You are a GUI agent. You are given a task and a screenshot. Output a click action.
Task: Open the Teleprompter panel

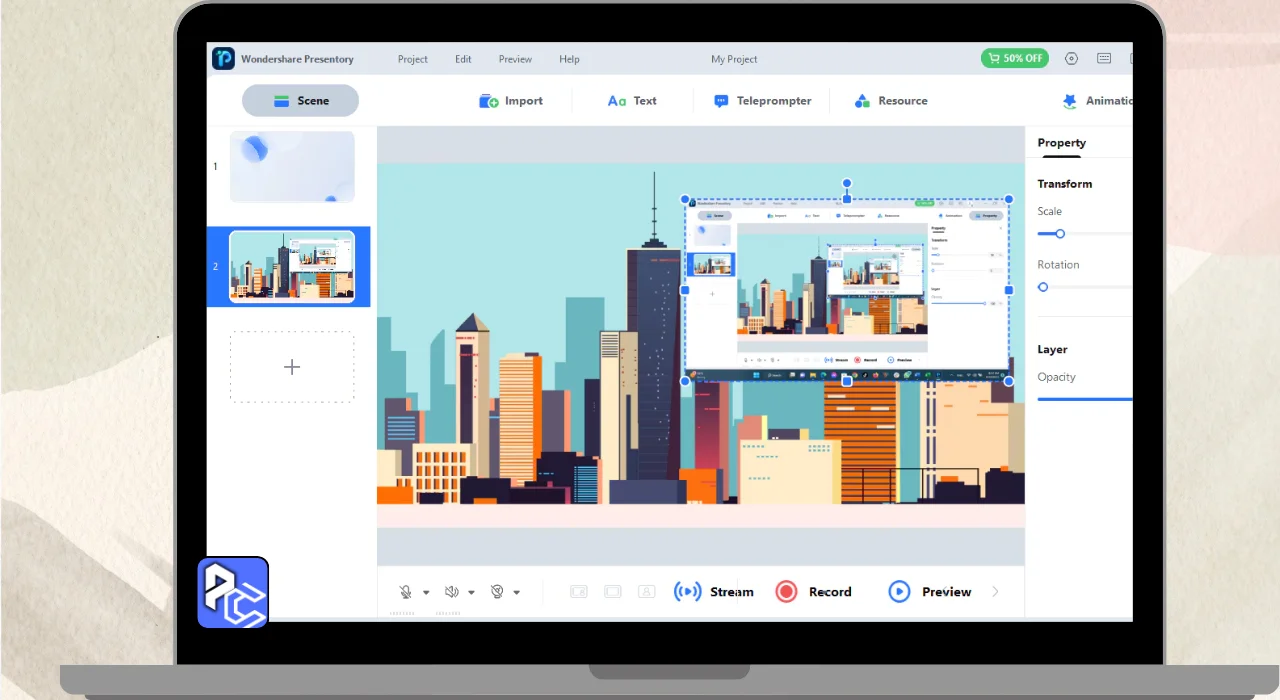point(762,101)
